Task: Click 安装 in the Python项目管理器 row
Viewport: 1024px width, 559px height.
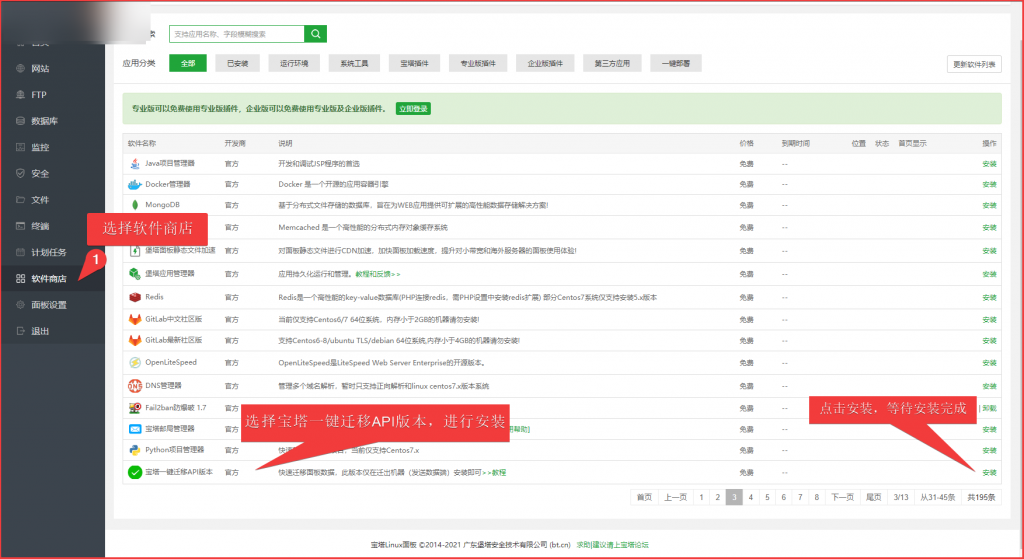Action: coord(989,451)
